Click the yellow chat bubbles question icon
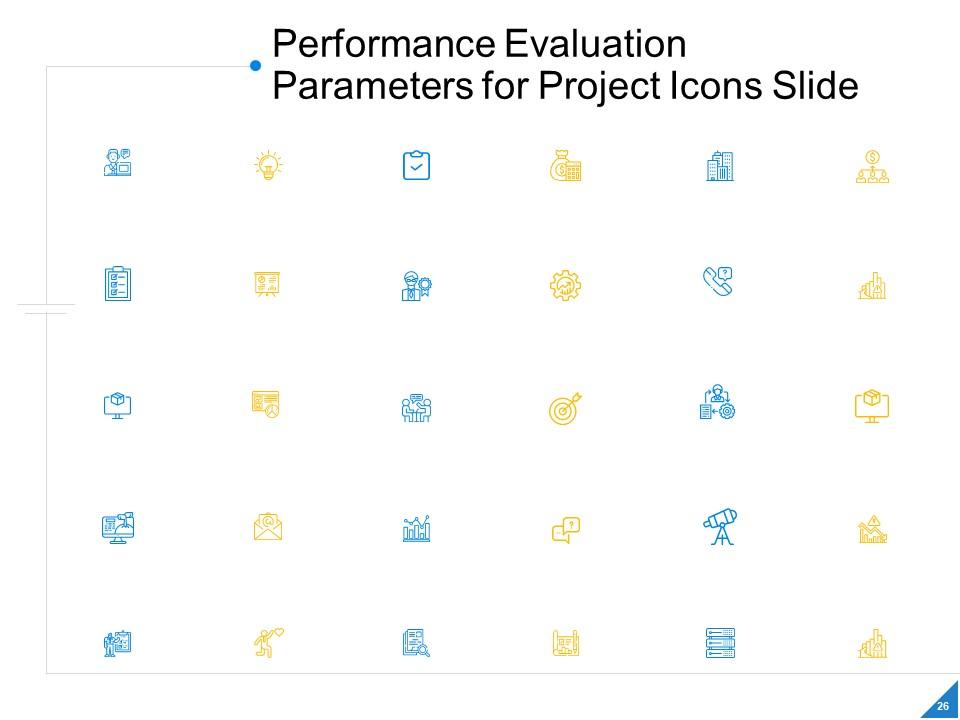The height and width of the screenshot is (720, 960). 566,529
